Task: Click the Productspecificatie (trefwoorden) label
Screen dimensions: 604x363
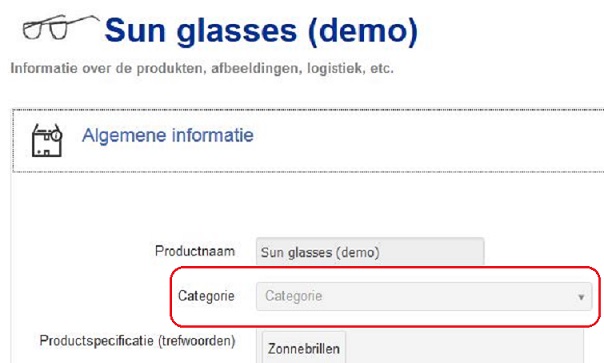Action: pos(138,341)
